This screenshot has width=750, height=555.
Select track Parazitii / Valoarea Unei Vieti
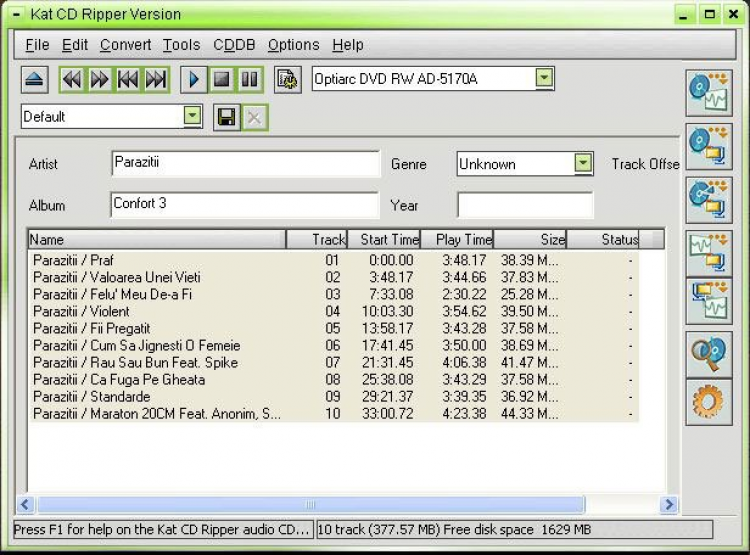pos(333,278)
